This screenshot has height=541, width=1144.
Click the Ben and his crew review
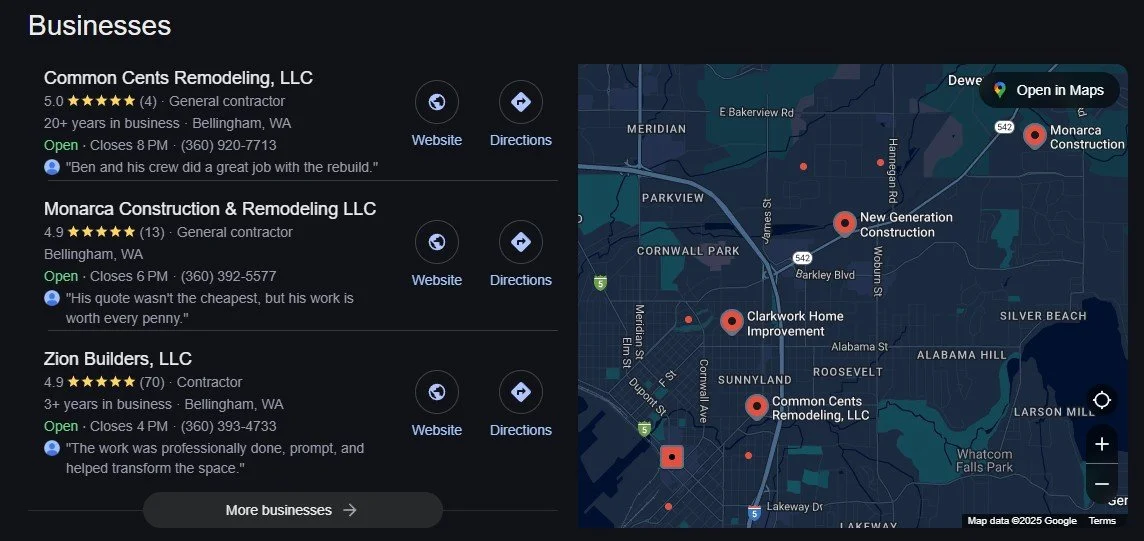click(222, 167)
